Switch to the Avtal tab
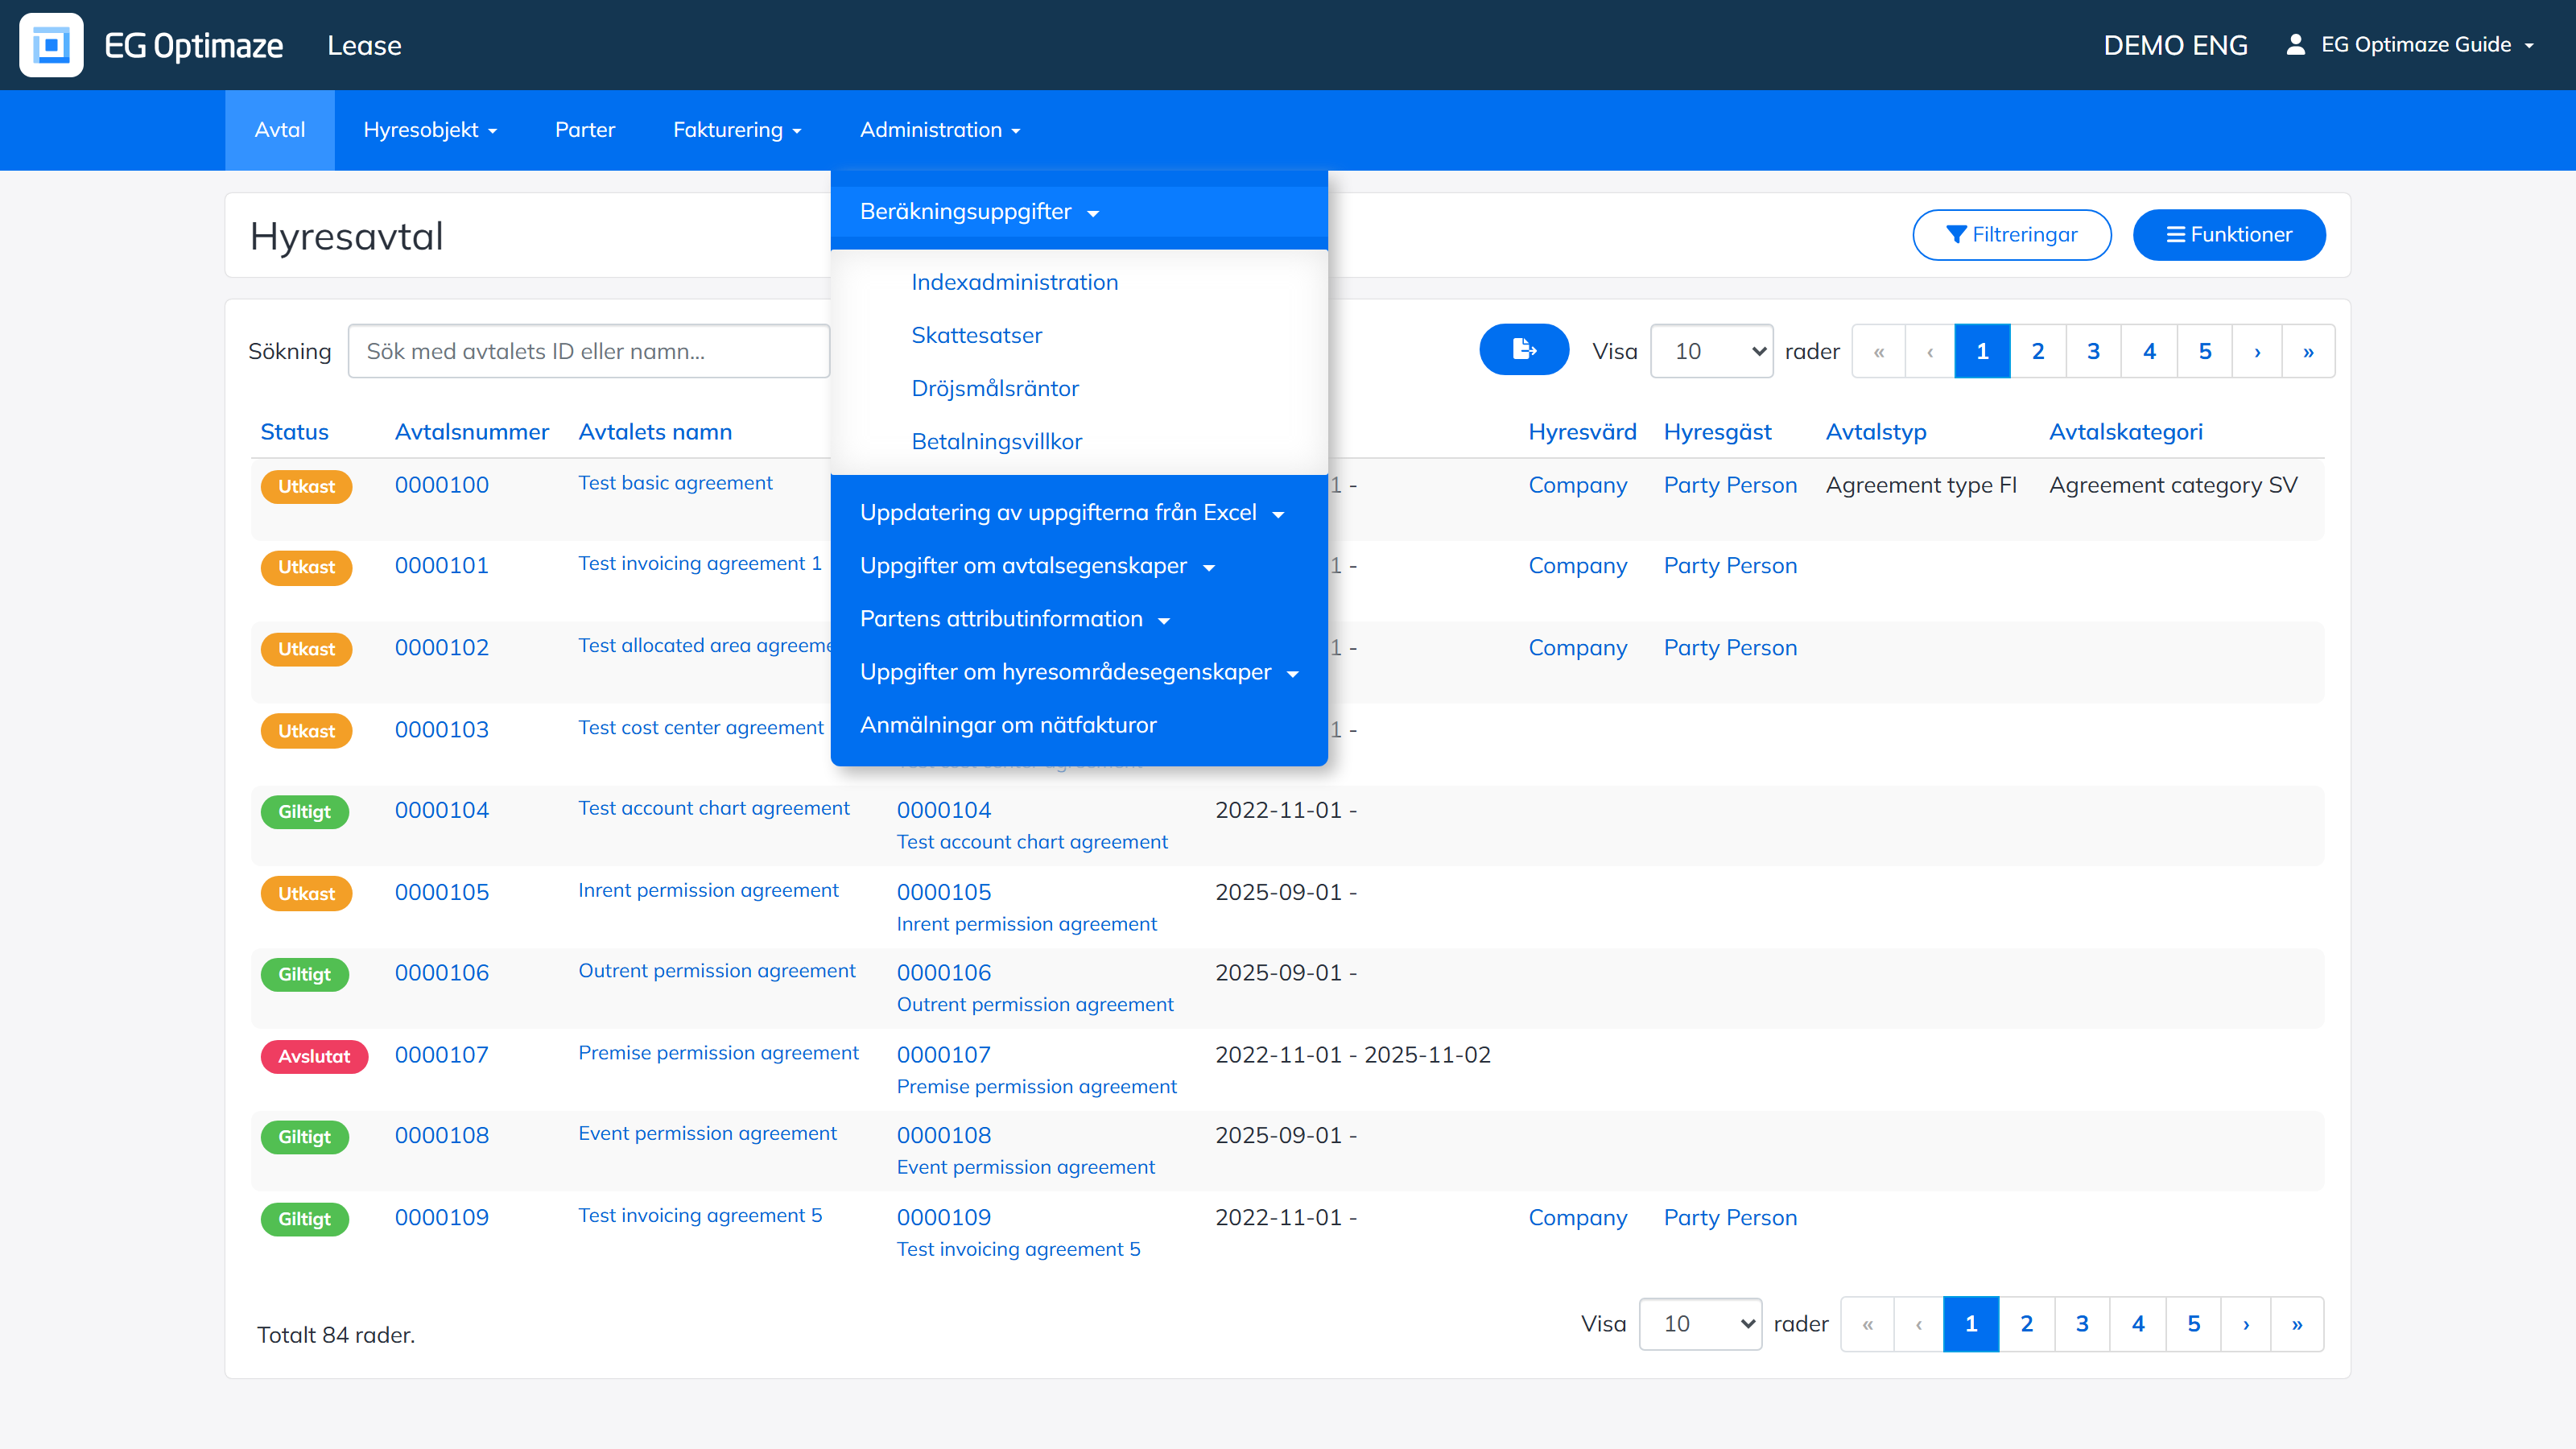 coord(280,130)
